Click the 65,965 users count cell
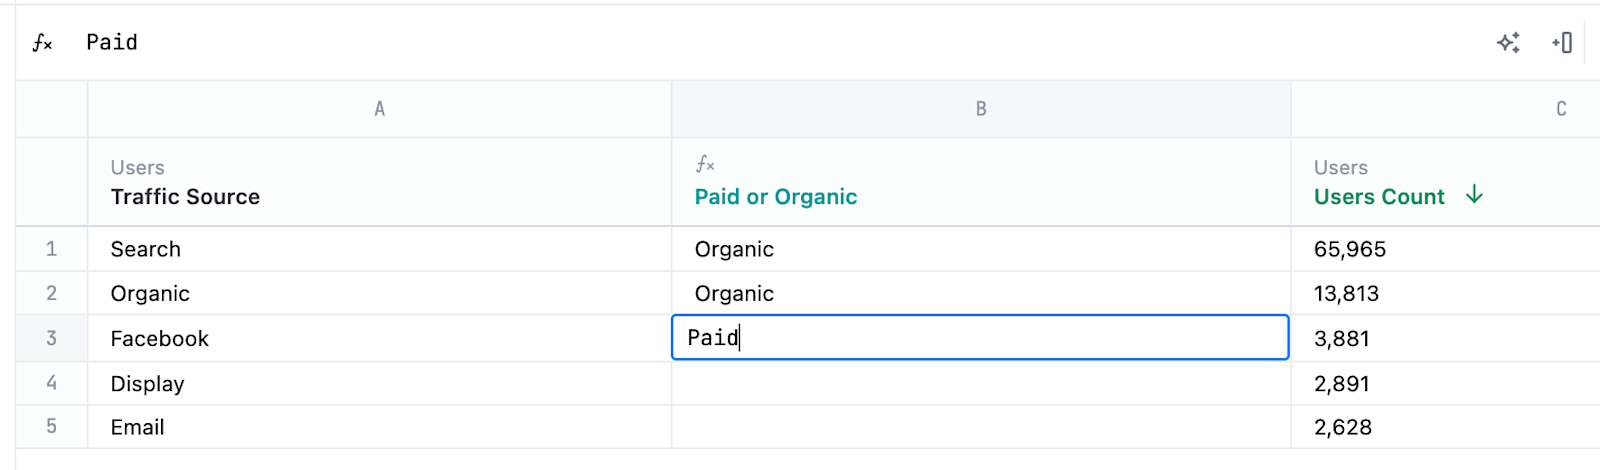 click(x=1350, y=249)
